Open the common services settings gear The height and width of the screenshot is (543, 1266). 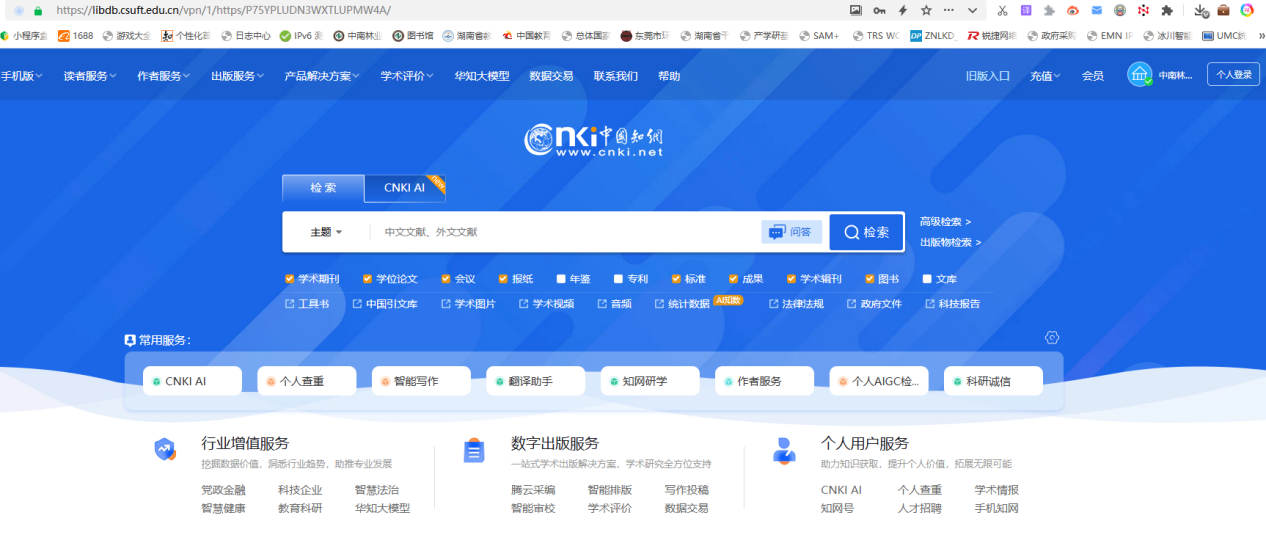tap(1051, 338)
